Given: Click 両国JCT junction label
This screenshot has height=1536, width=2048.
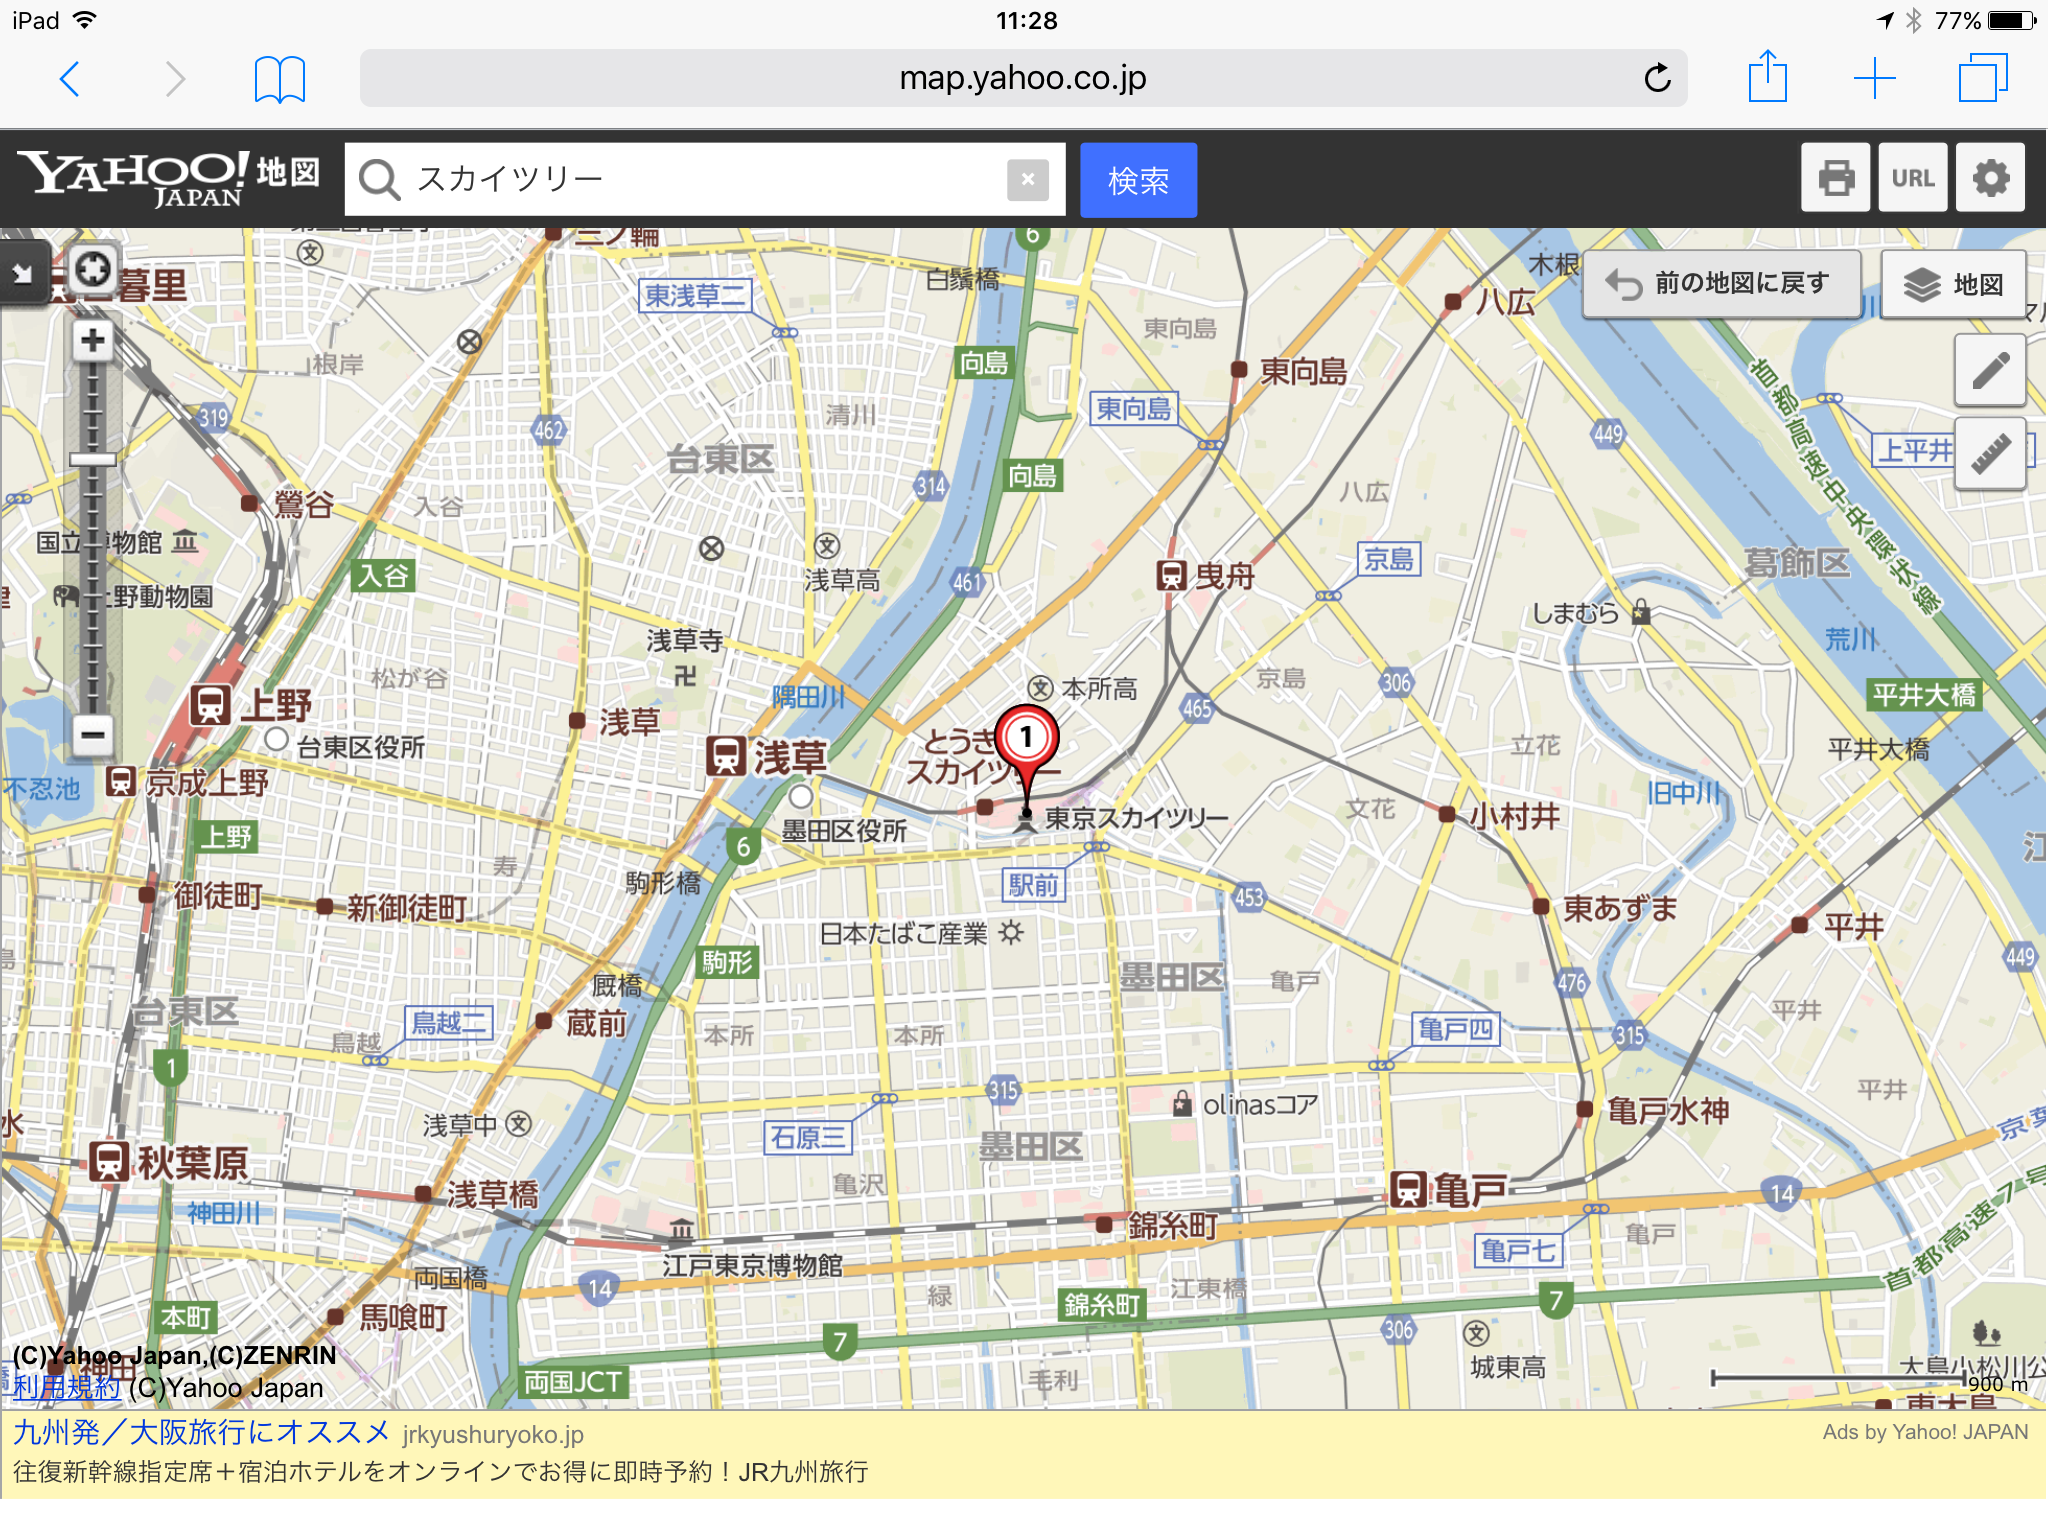Looking at the screenshot, I should [574, 1382].
